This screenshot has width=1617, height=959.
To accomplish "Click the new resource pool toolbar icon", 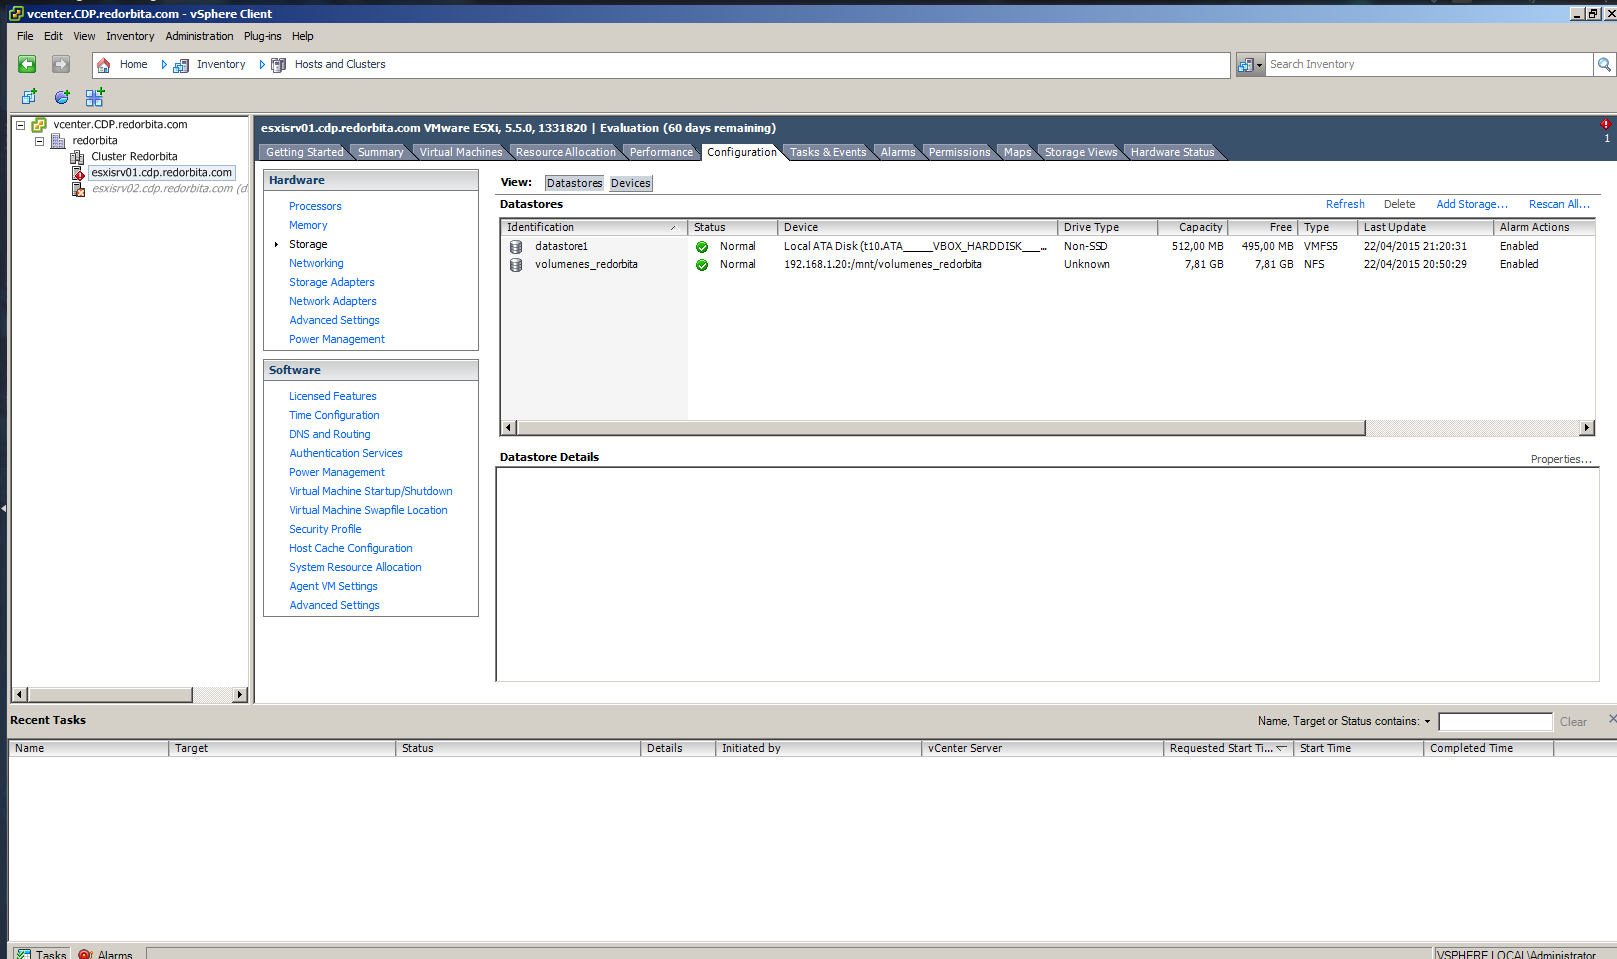I will tap(62, 97).
